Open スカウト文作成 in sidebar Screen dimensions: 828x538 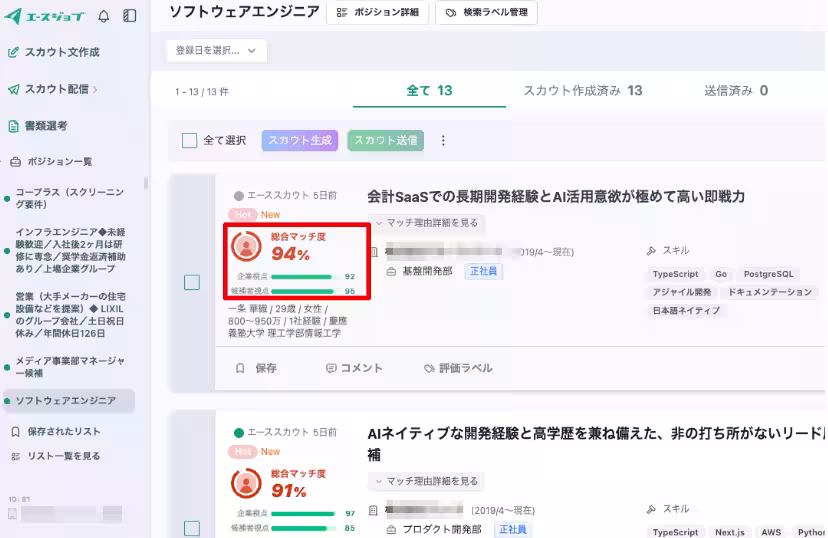click(54, 52)
